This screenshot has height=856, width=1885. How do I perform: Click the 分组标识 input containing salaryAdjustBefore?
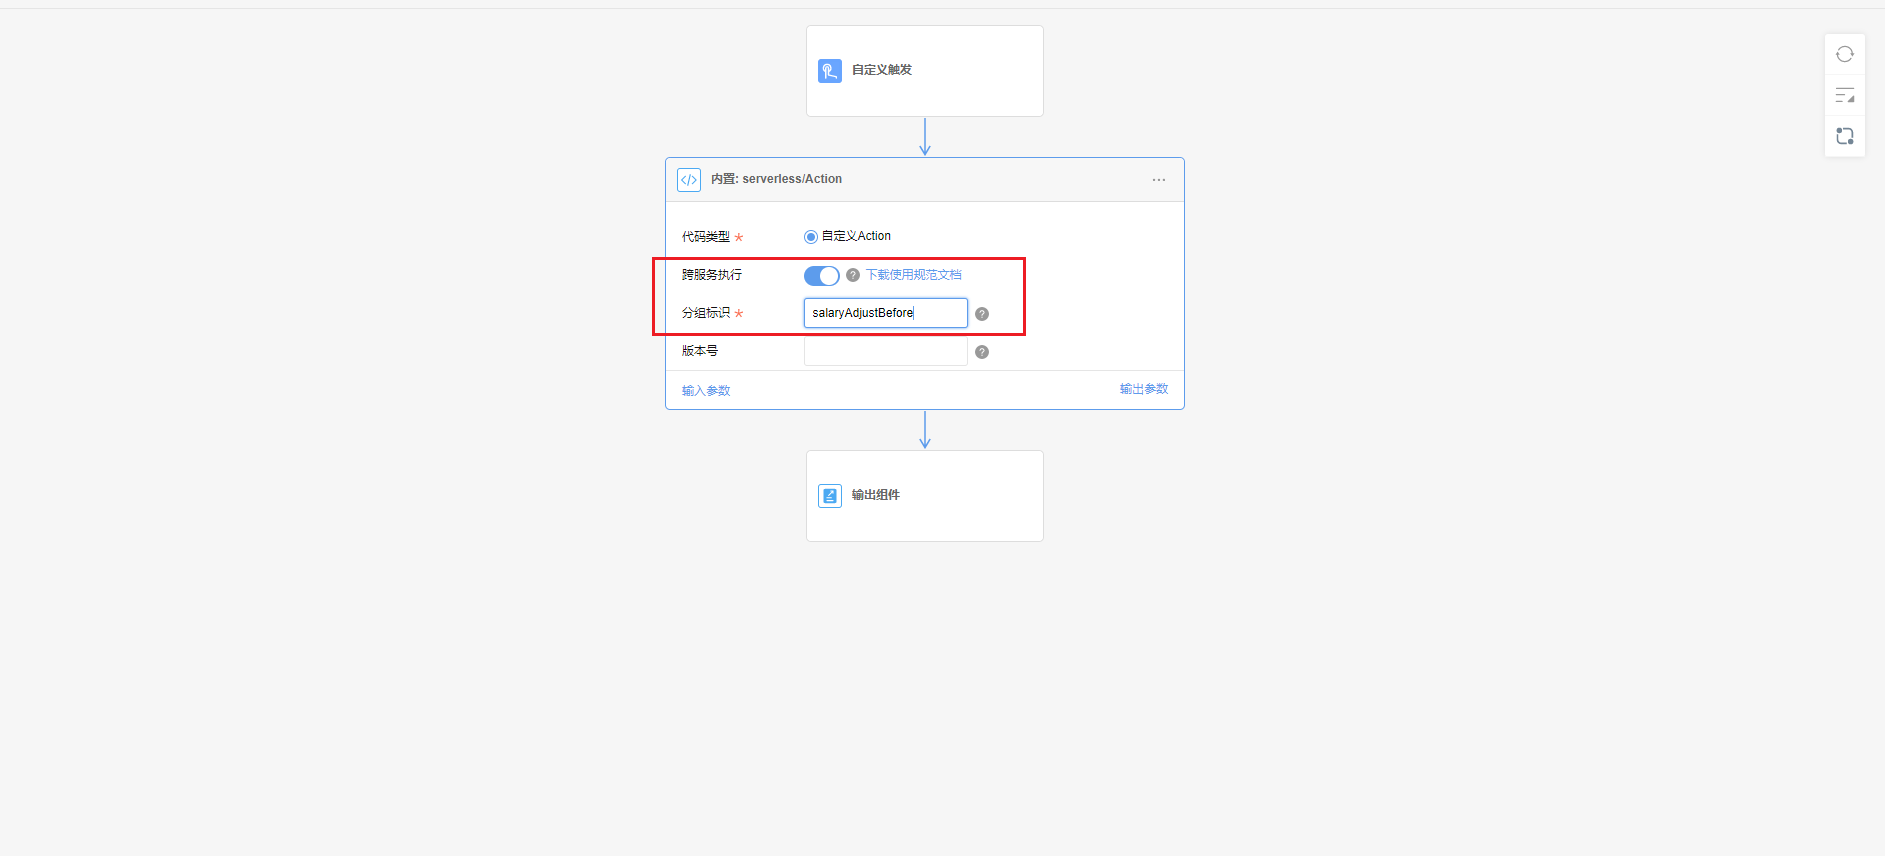(x=886, y=313)
